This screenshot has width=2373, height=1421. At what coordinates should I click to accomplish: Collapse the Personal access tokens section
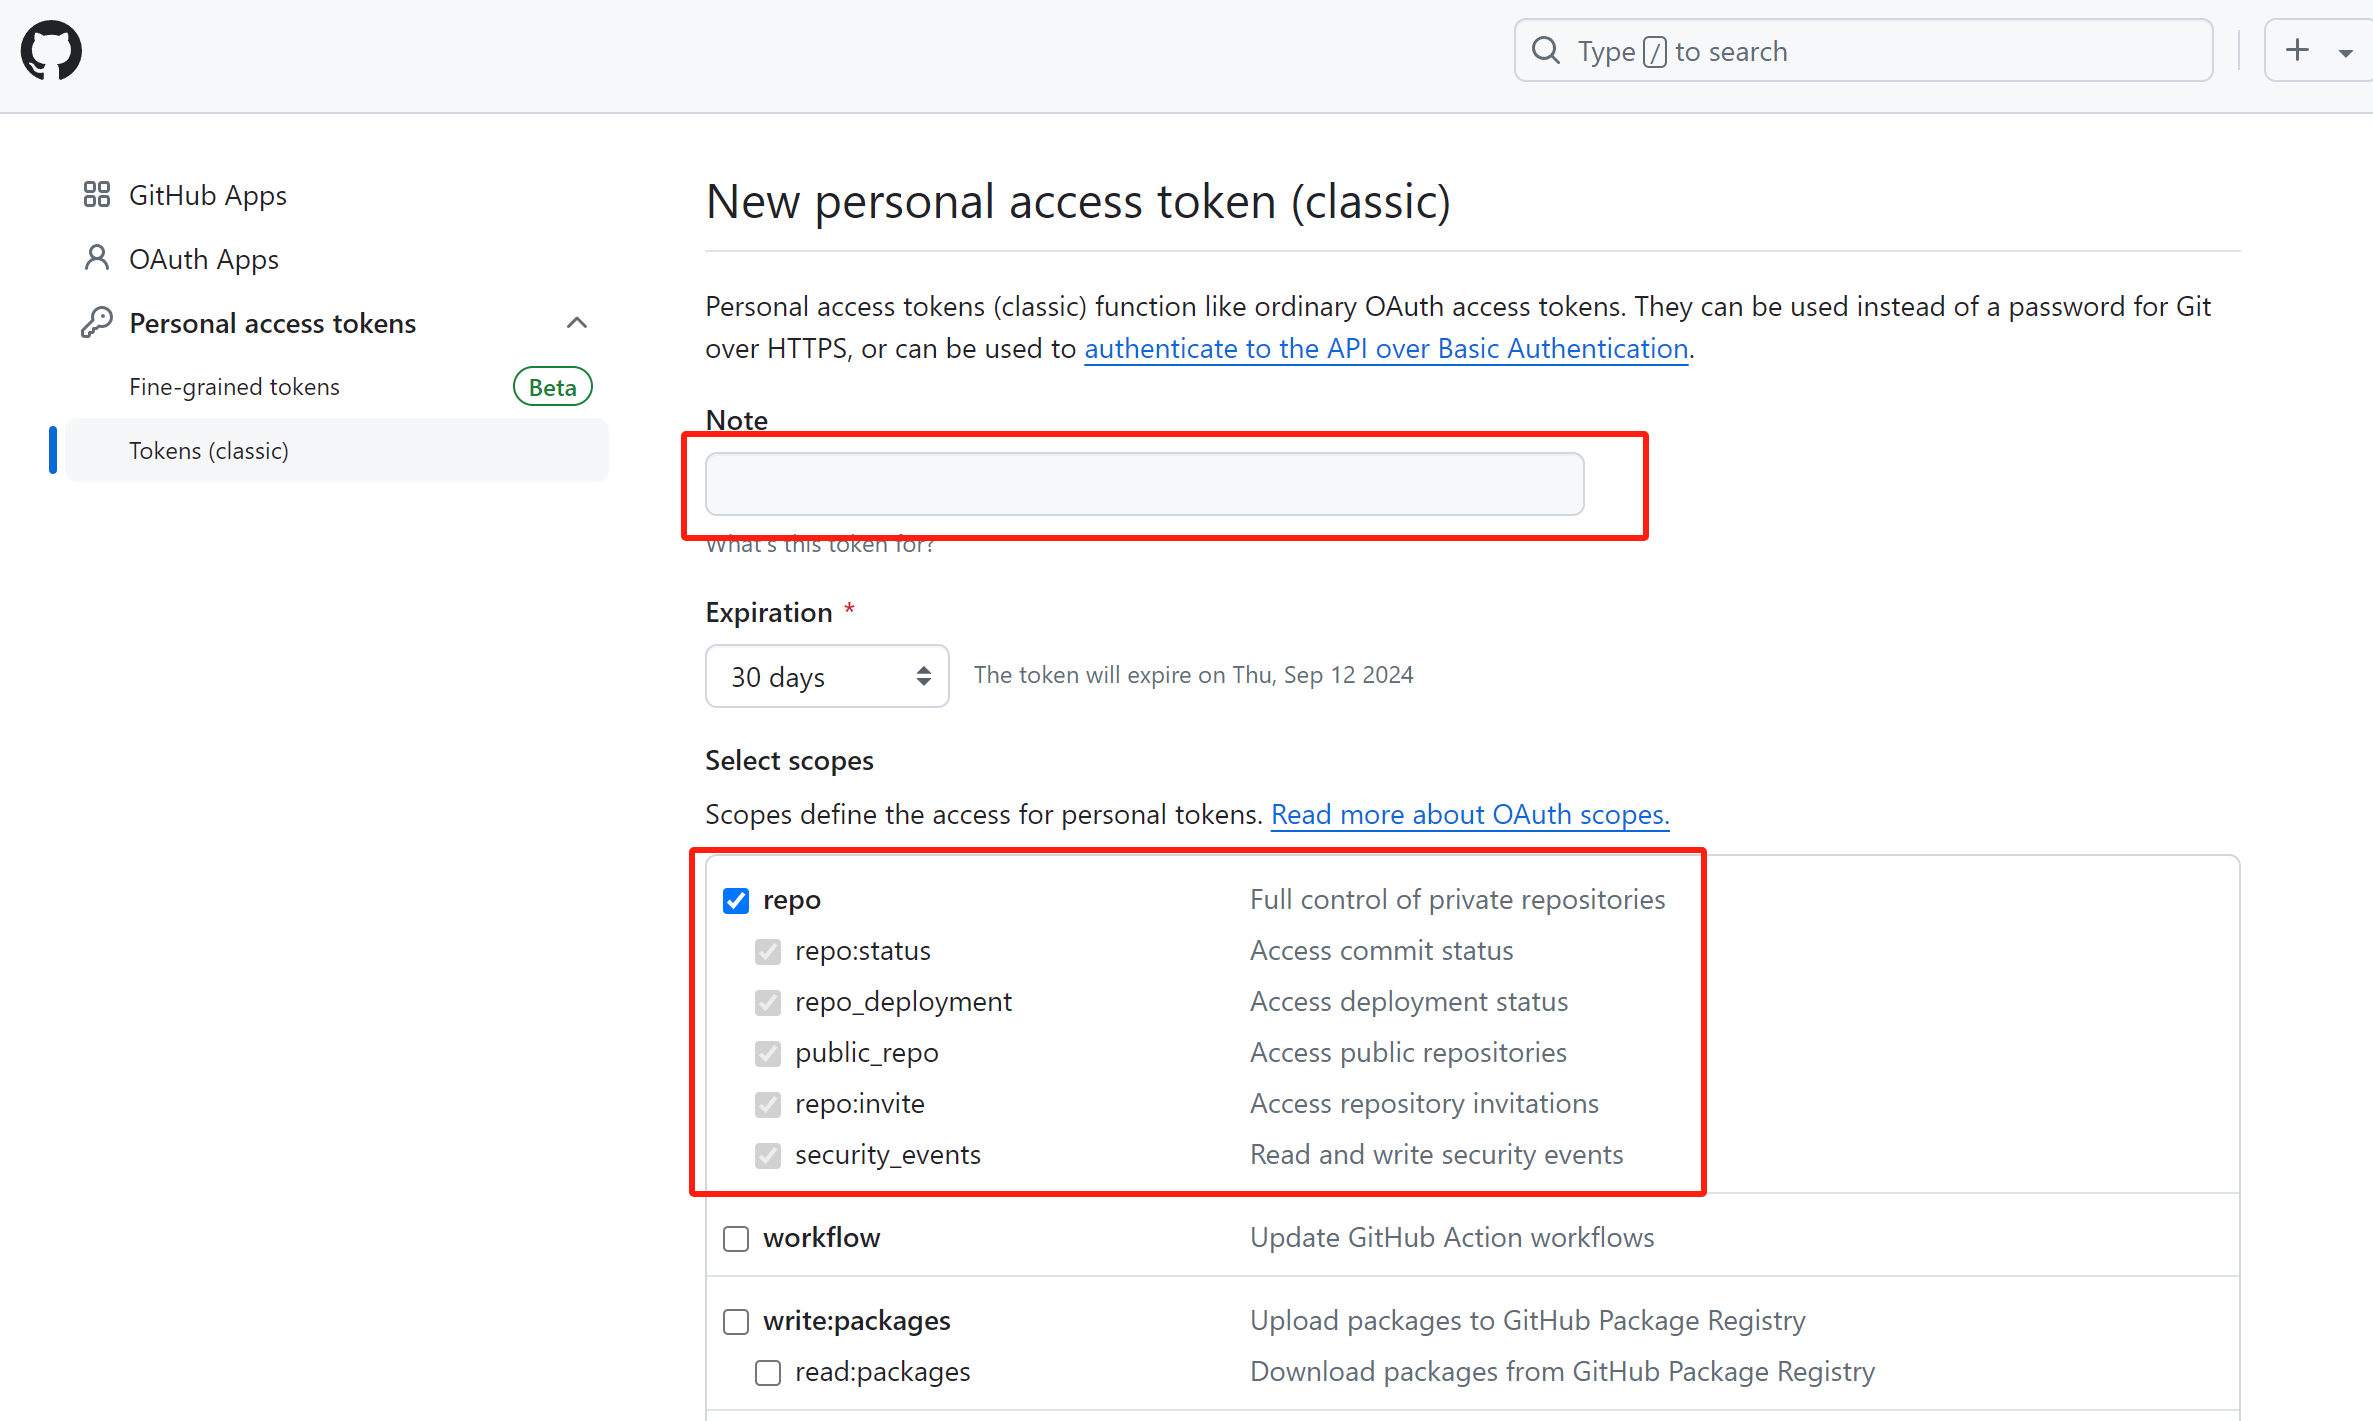pos(577,323)
